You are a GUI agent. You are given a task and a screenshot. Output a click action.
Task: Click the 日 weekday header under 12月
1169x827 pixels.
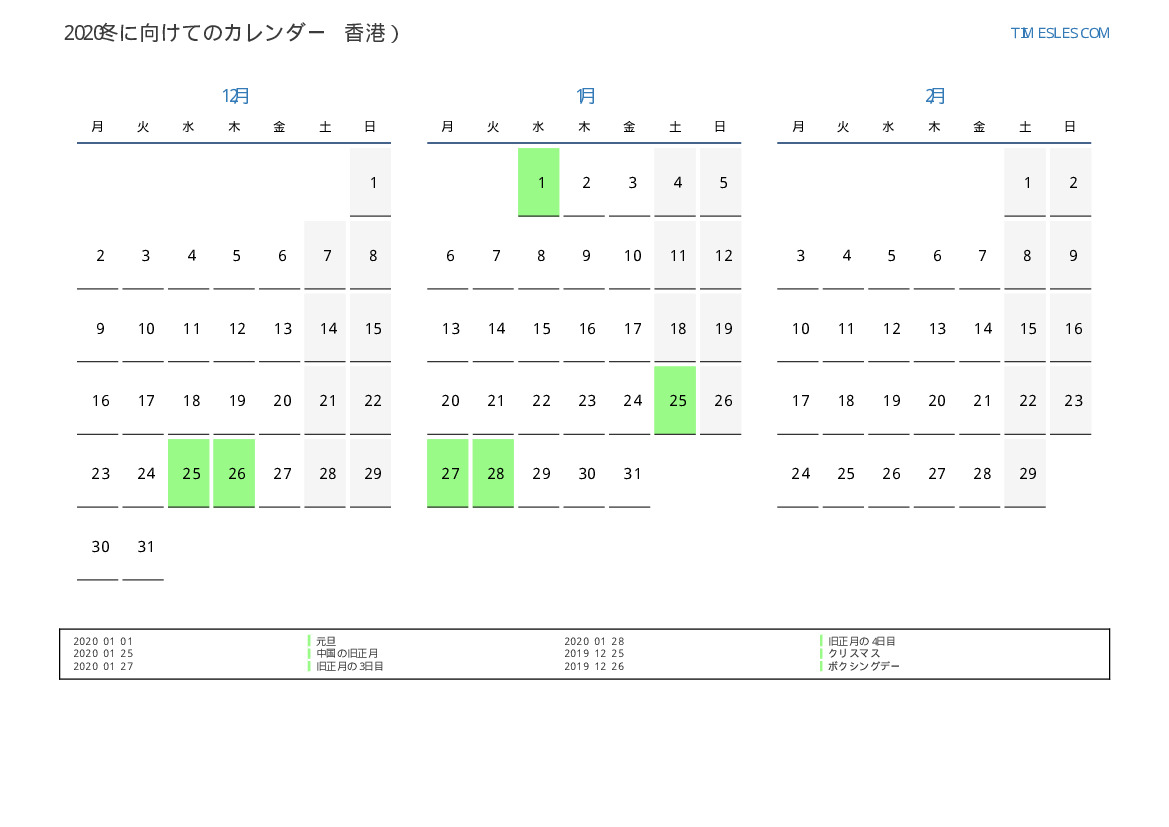point(371,127)
